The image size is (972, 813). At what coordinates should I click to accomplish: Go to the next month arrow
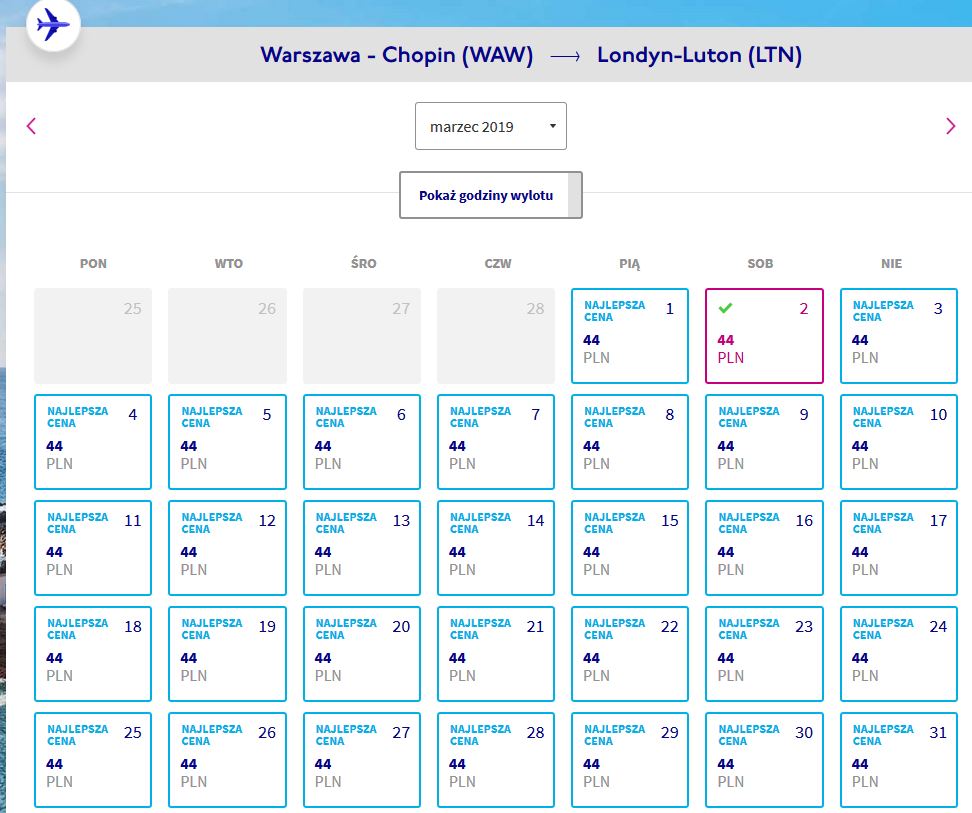[x=950, y=126]
